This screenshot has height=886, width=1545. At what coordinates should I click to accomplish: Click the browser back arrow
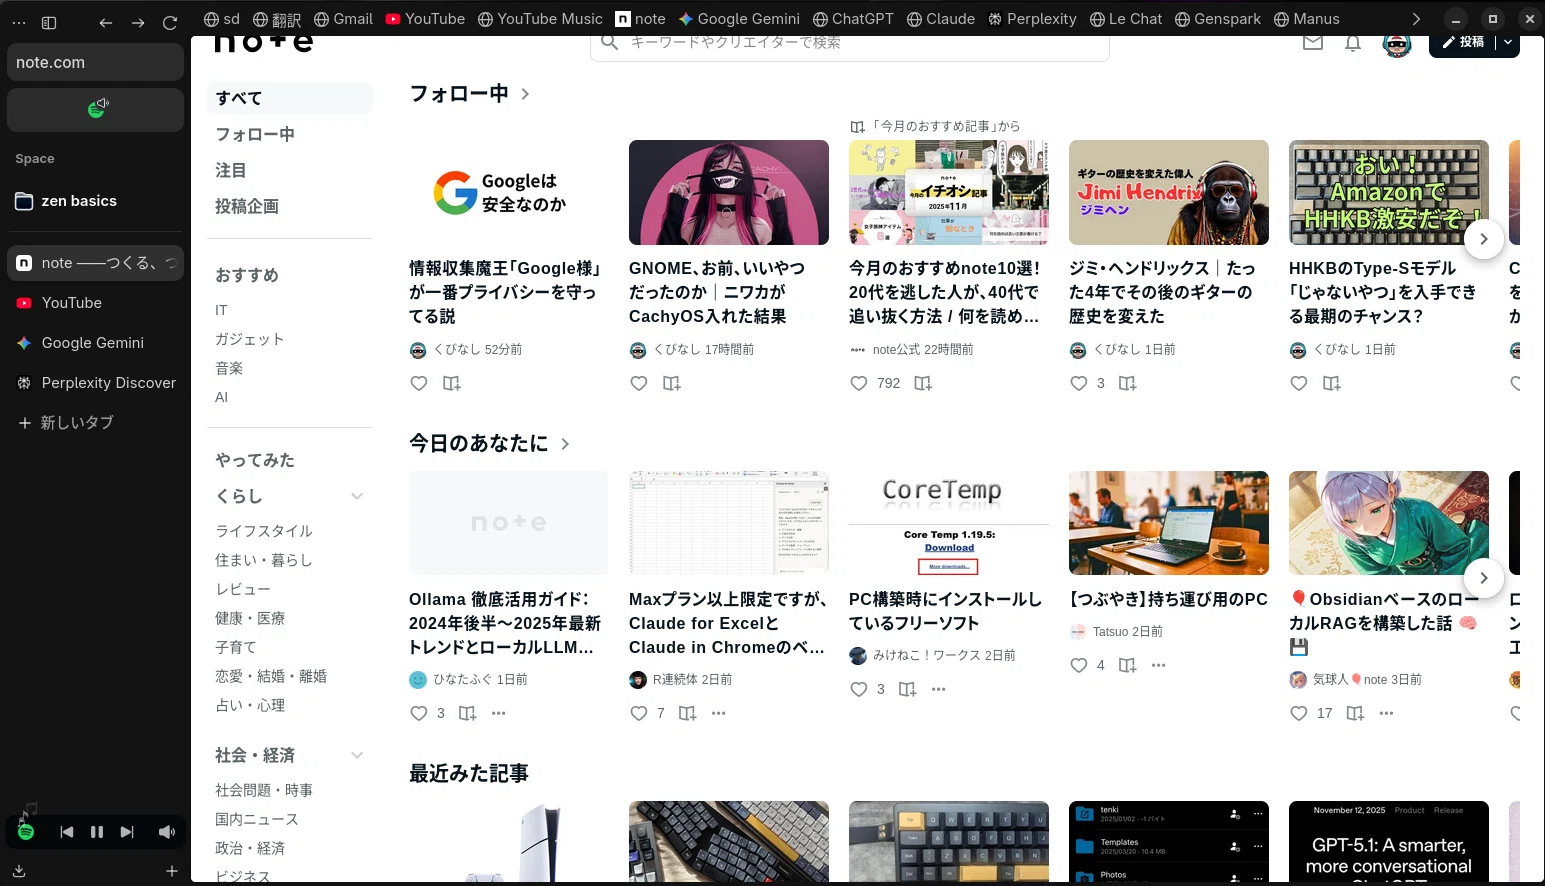click(106, 22)
